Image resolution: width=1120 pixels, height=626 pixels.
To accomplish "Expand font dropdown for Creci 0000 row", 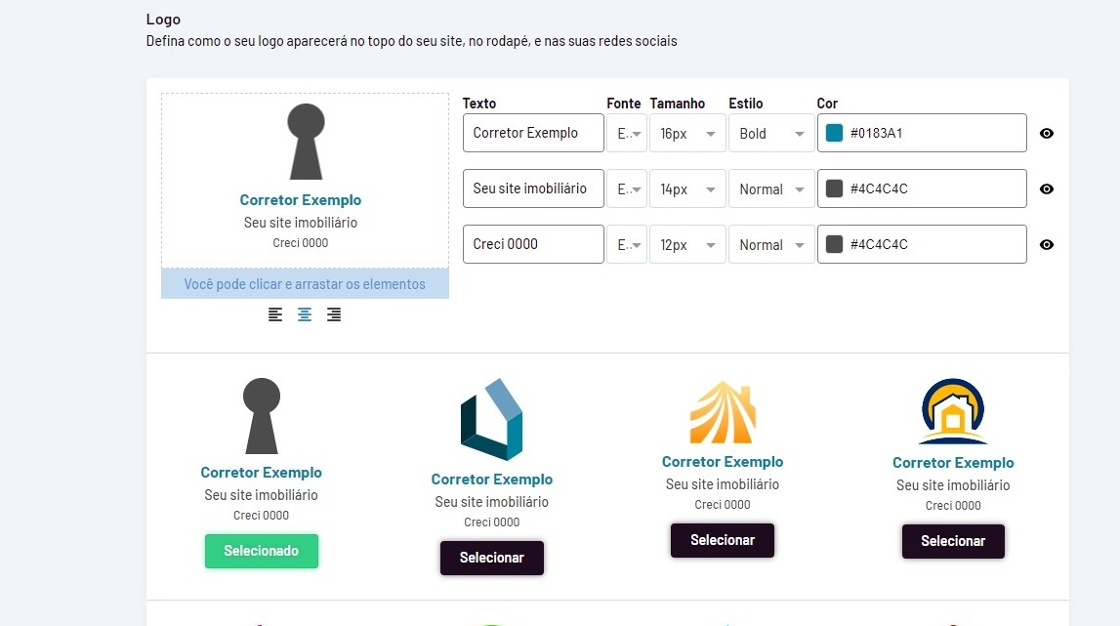I will [627, 245].
